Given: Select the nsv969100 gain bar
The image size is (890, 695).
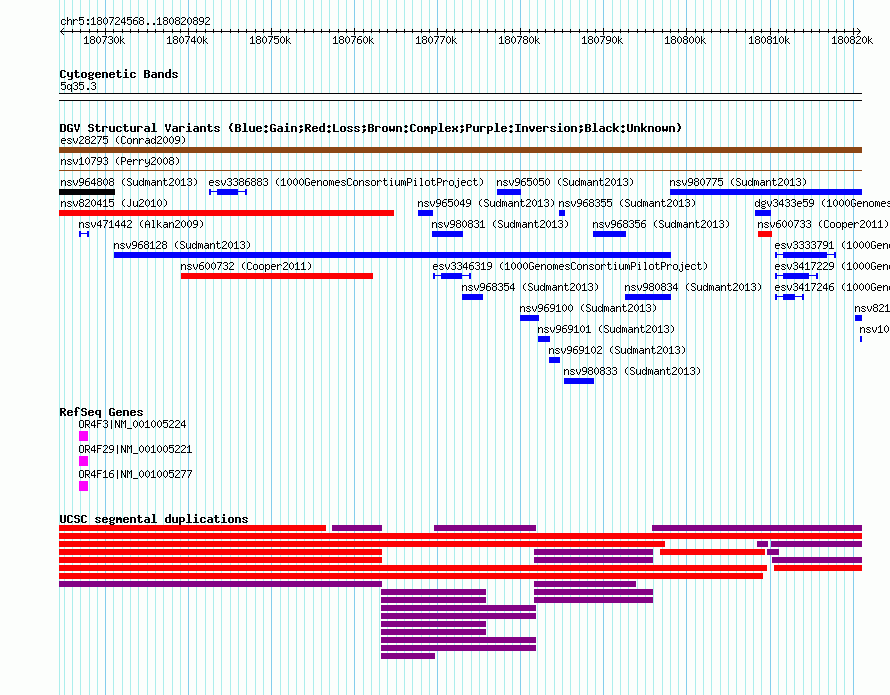Looking at the screenshot, I should [x=529, y=318].
